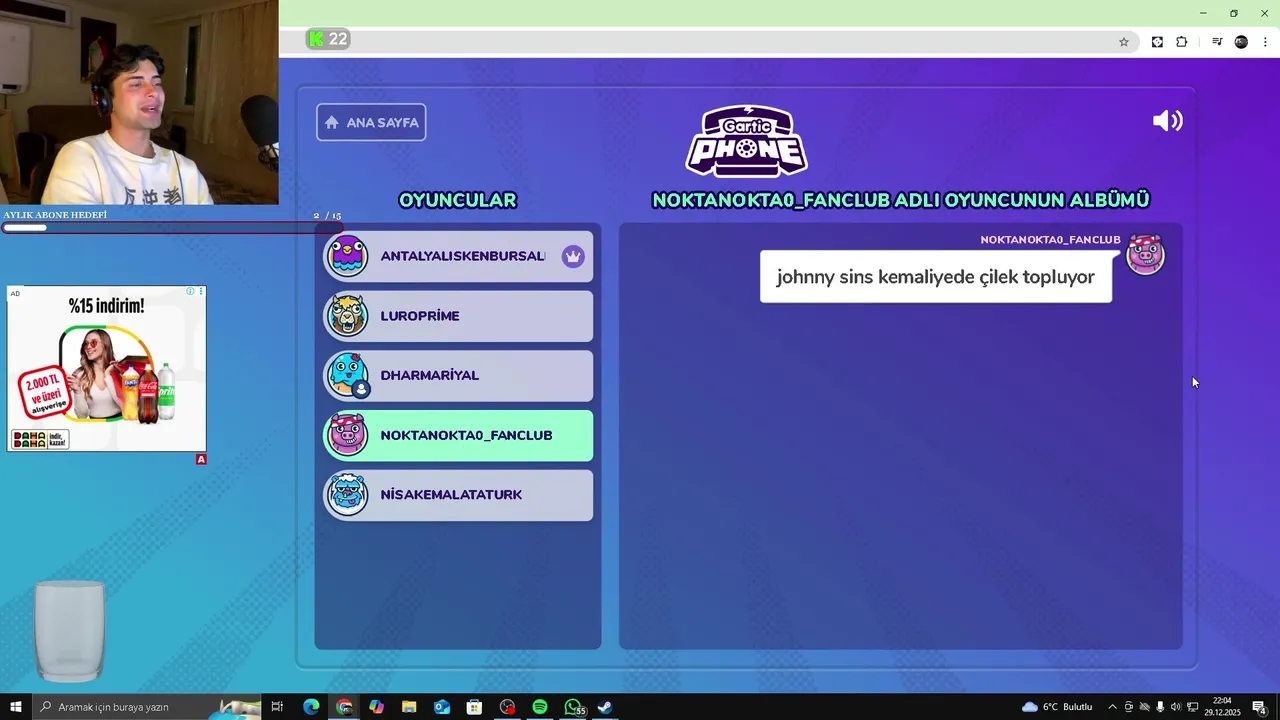Open Chrome three-dot menu
Viewport: 1280px width, 720px height.
tap(1265, 42)
